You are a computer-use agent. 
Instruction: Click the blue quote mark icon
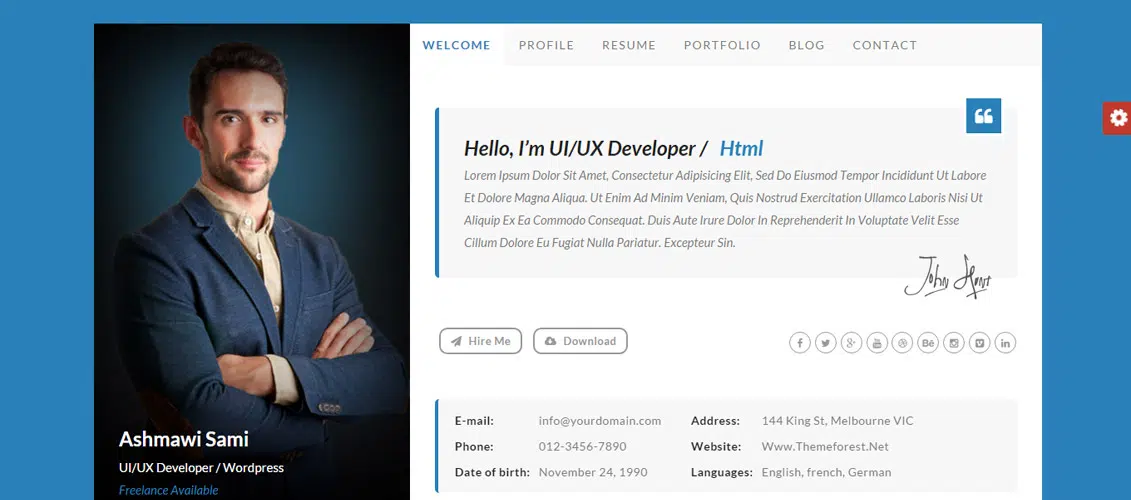tap(983, 116)
